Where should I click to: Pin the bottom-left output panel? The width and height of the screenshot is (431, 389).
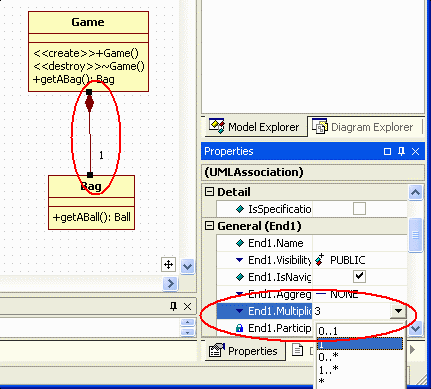point(173,306)
